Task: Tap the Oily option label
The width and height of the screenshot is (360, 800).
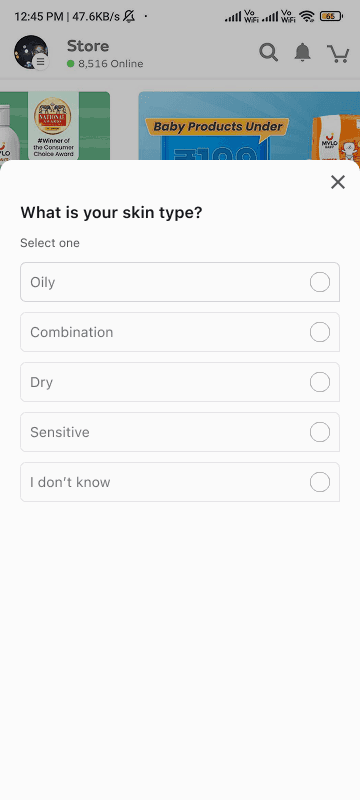Action: [x=42, y=282]
